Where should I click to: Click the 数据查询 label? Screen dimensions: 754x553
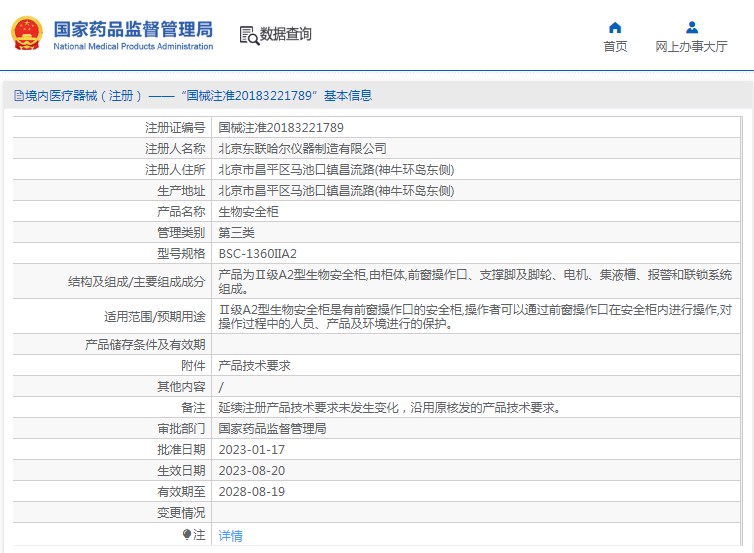tap(286, 34)
